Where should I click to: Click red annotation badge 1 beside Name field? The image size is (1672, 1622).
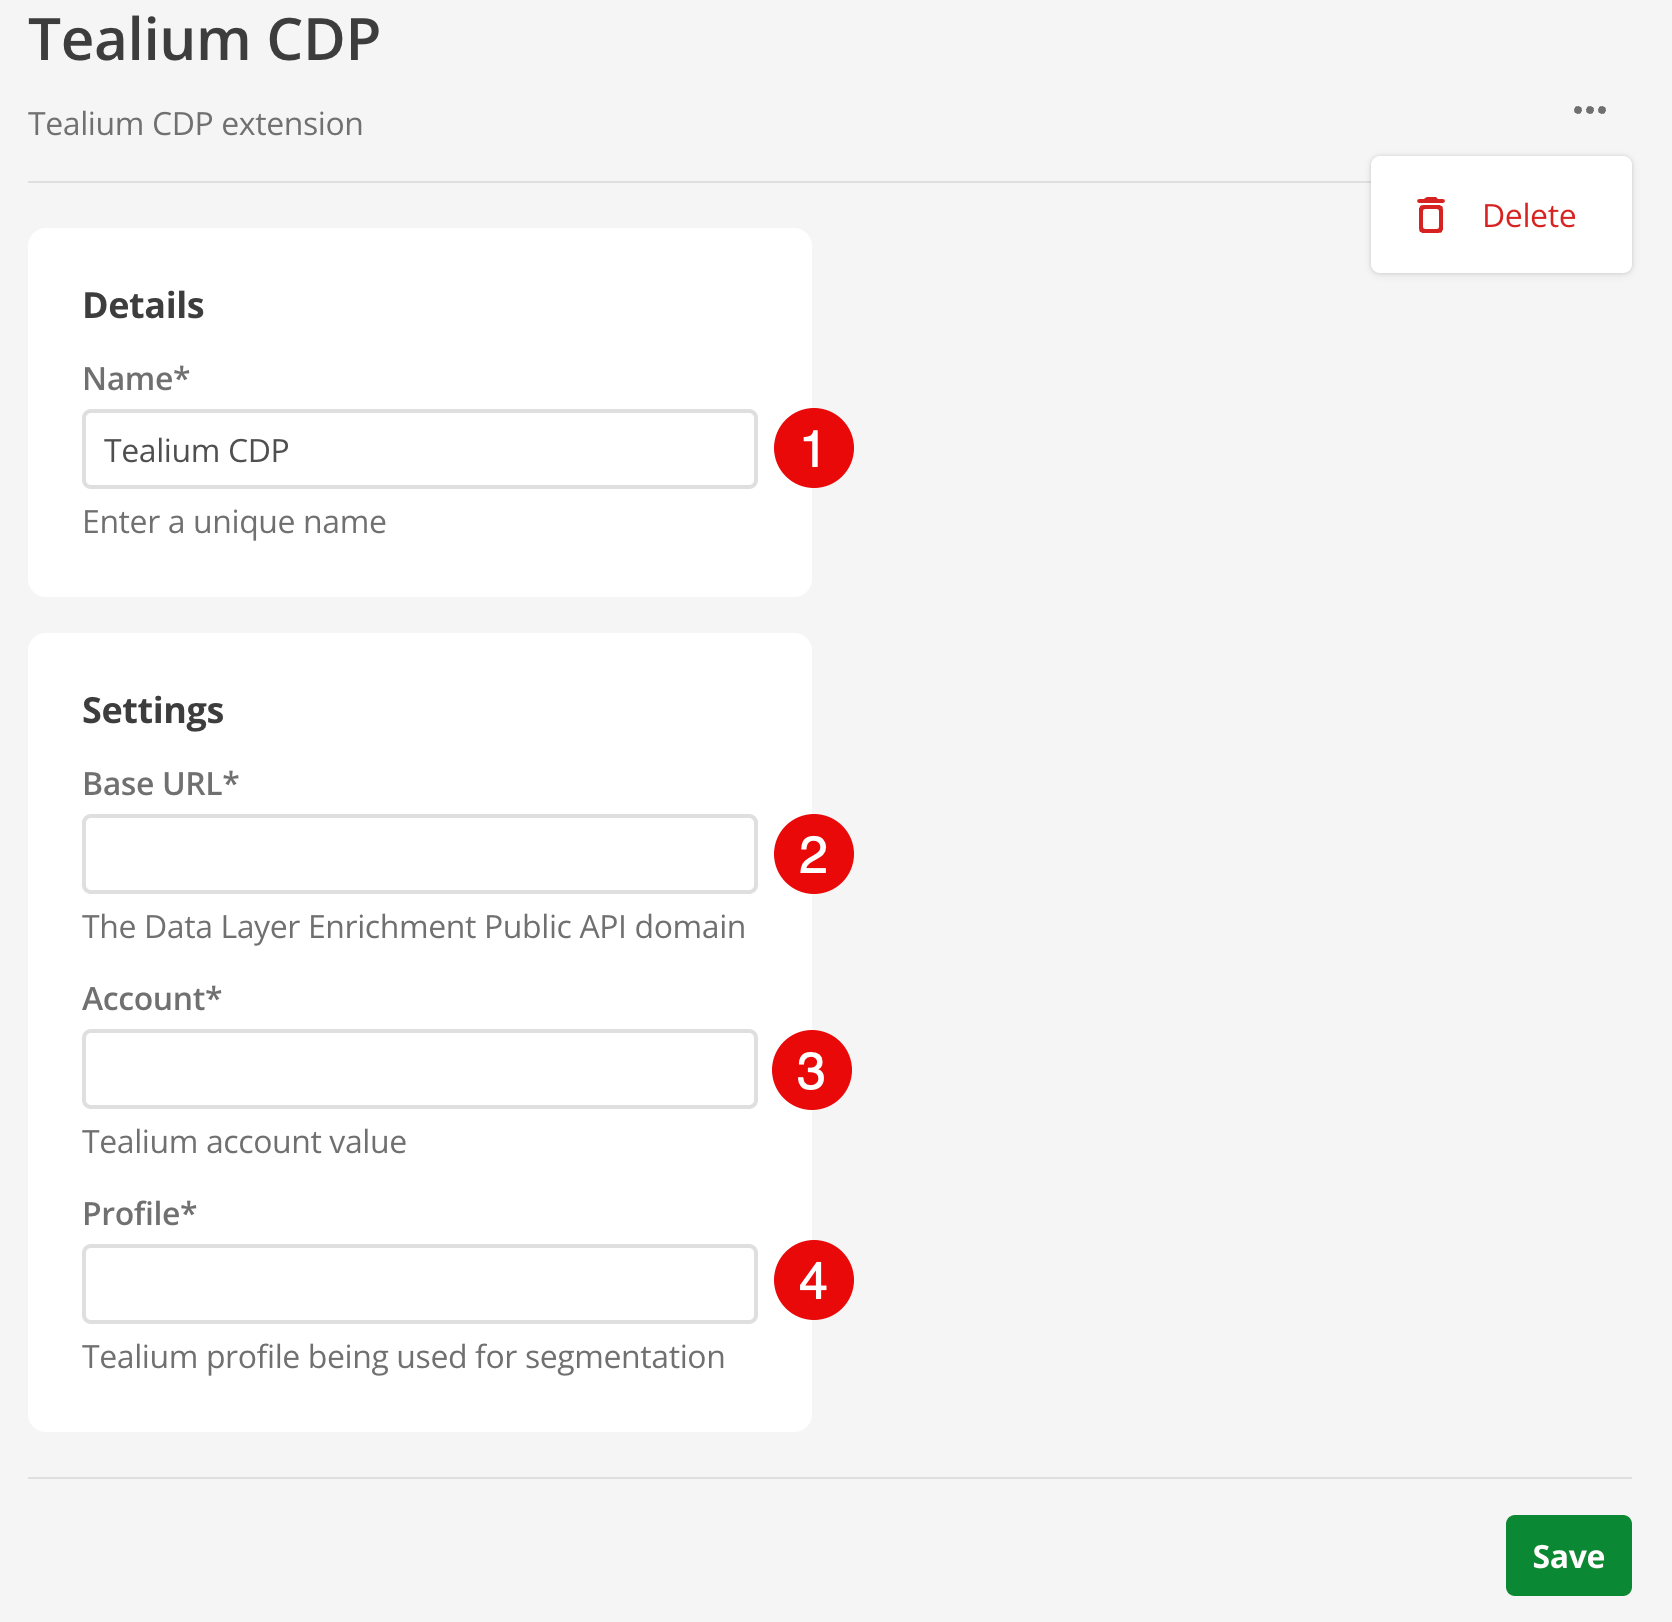coord(813,448)
